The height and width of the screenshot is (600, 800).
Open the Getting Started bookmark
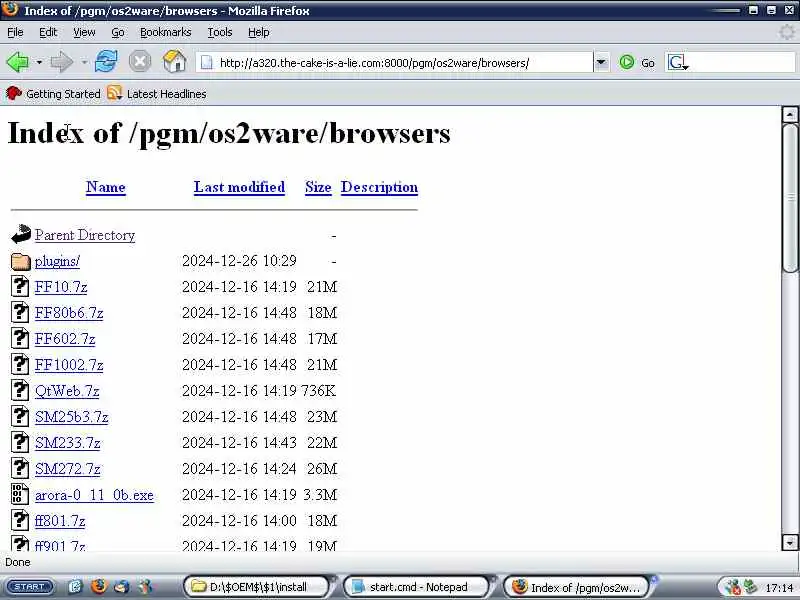[53, 94]
